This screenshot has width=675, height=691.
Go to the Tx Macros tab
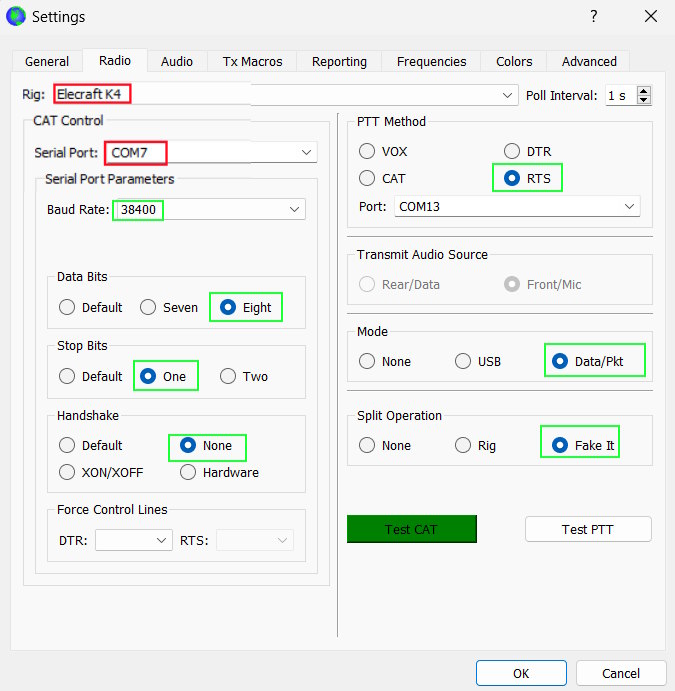click(252, 61)
